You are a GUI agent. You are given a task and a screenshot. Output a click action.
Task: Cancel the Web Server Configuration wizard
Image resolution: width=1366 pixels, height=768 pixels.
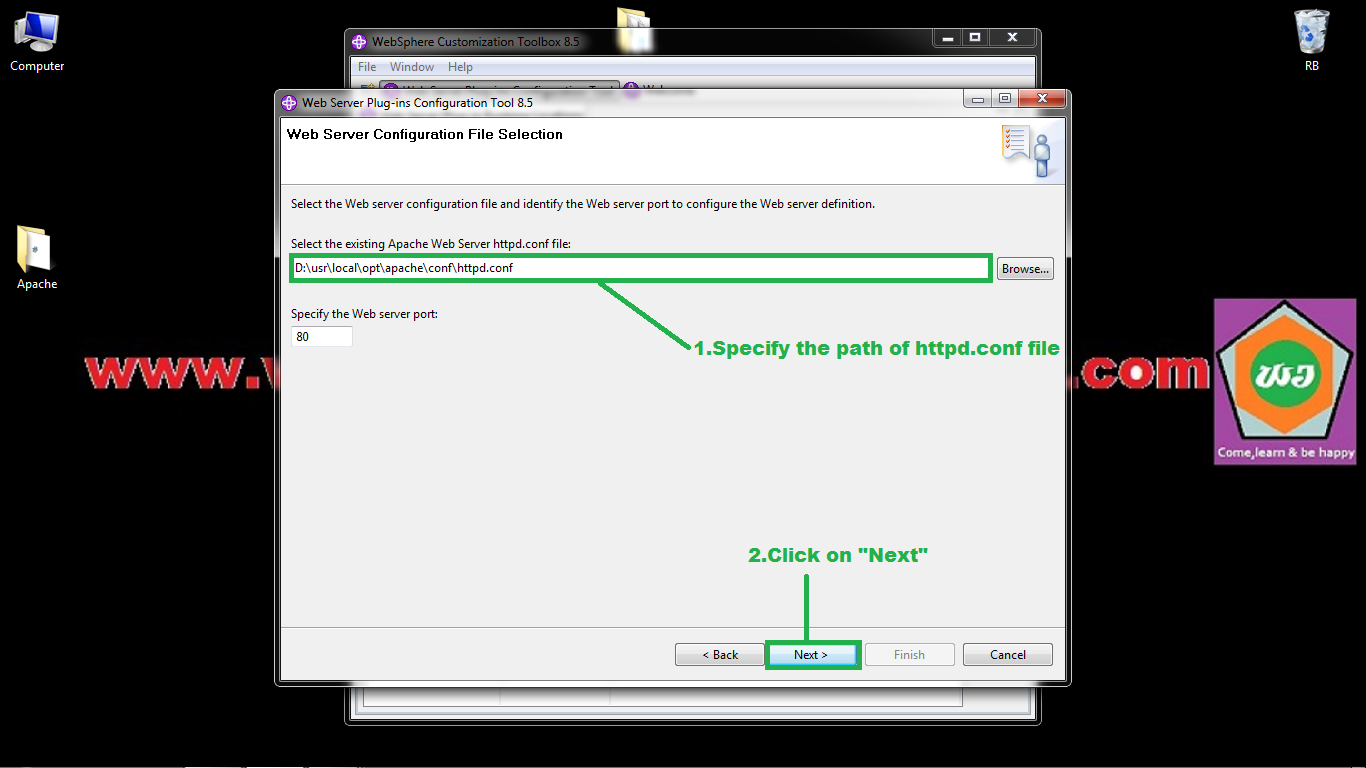(x=1007, y=654)
